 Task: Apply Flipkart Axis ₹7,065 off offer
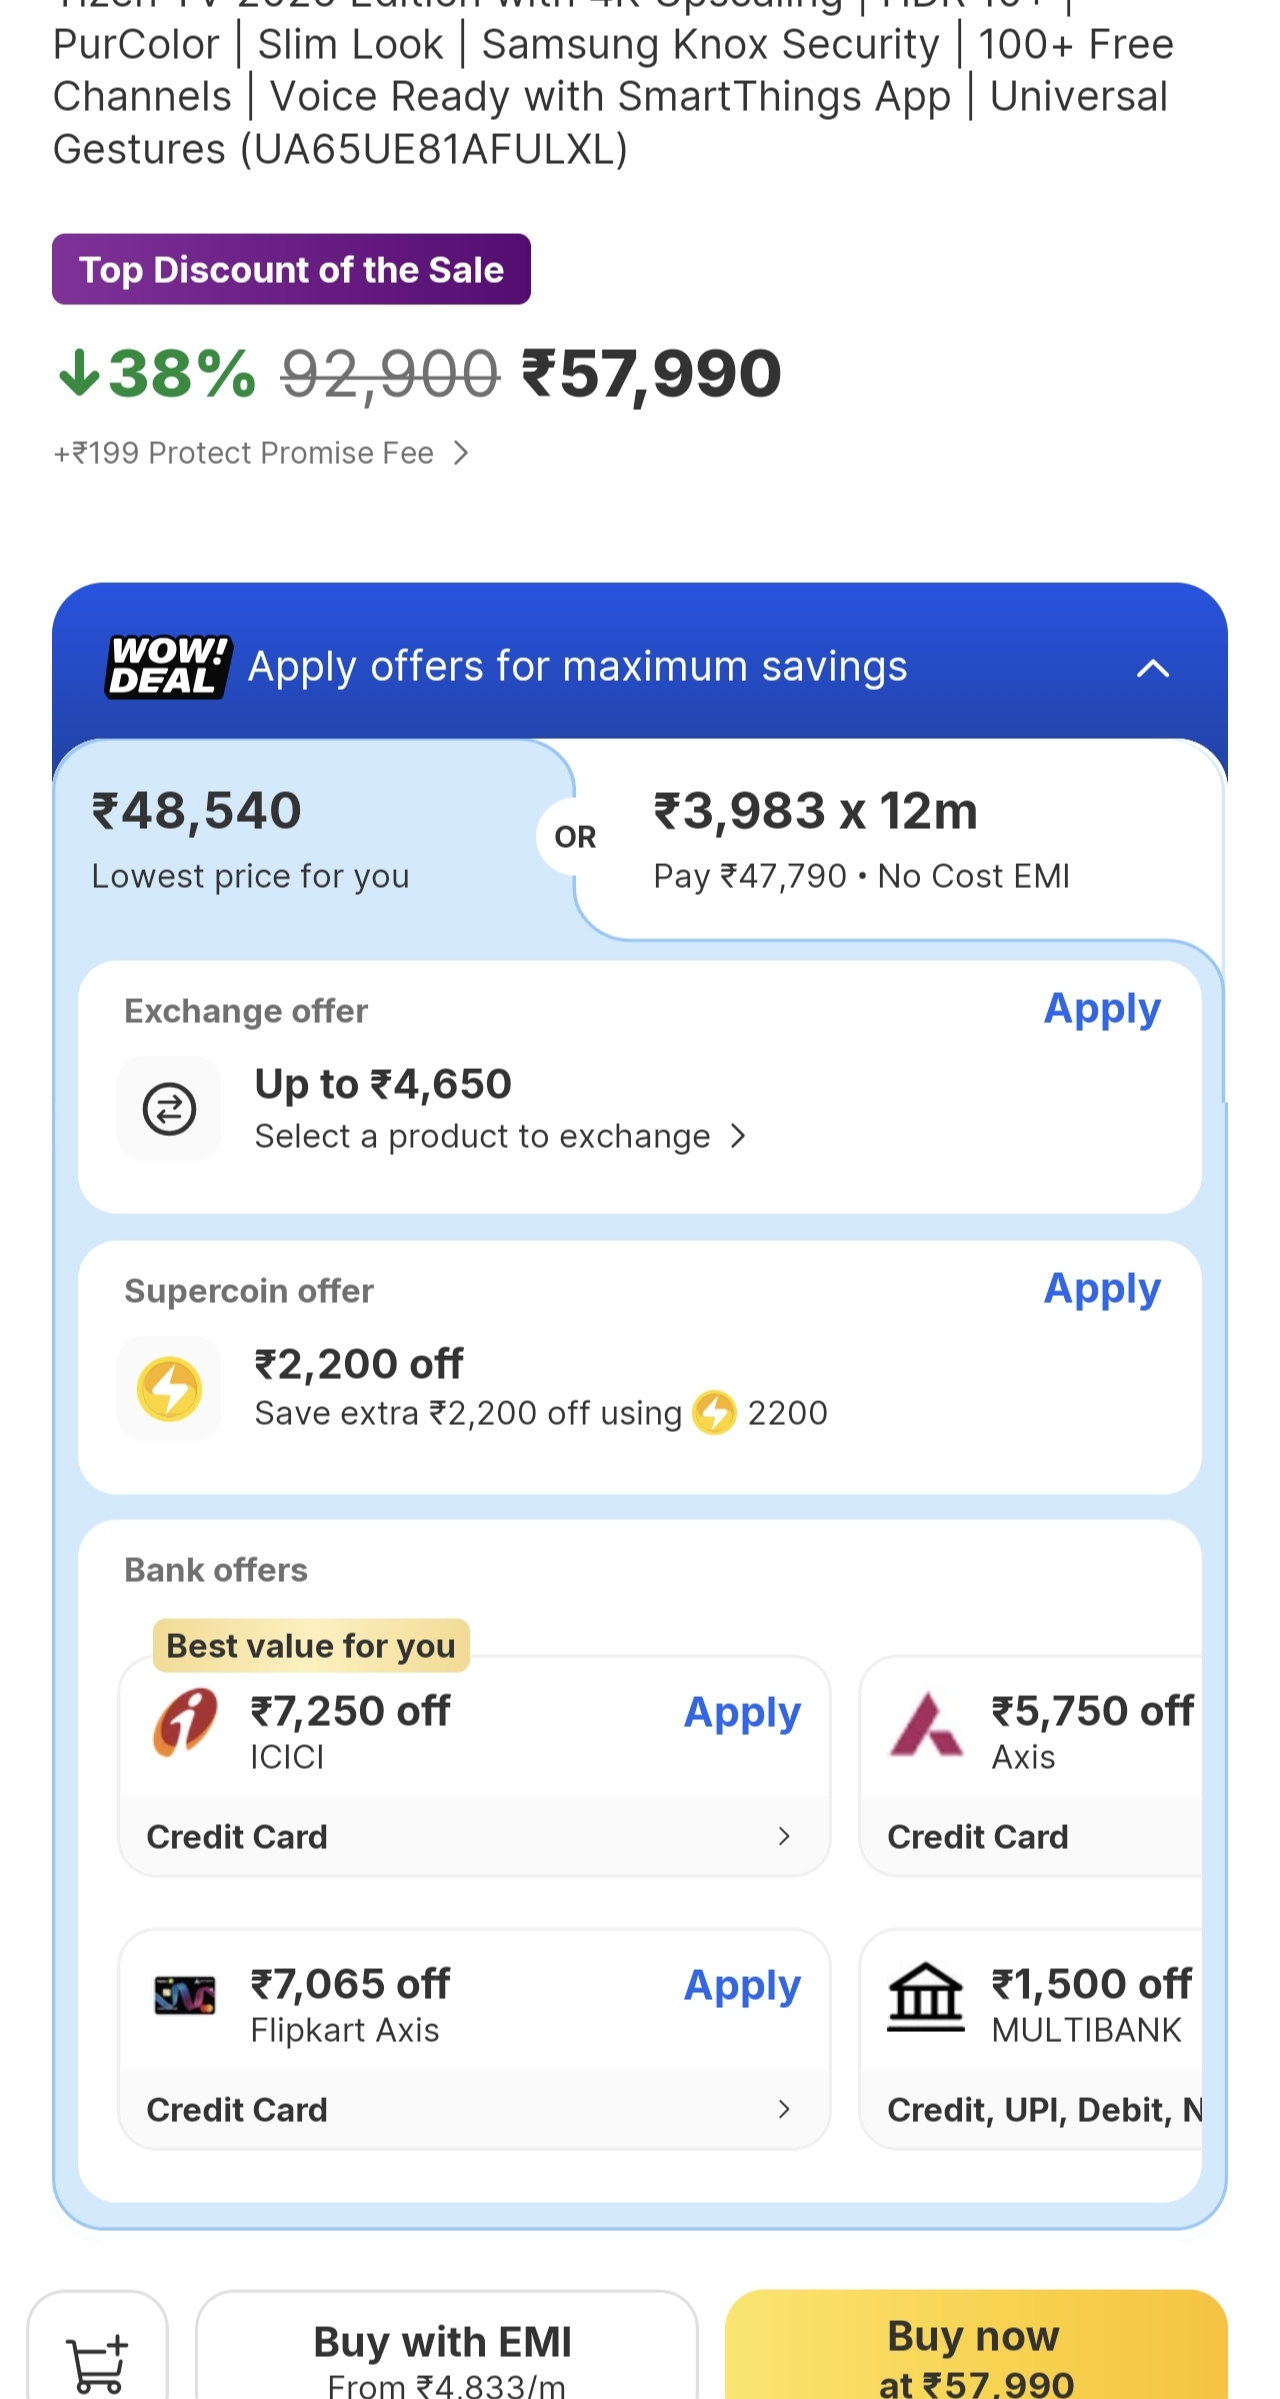point(742,1986)
